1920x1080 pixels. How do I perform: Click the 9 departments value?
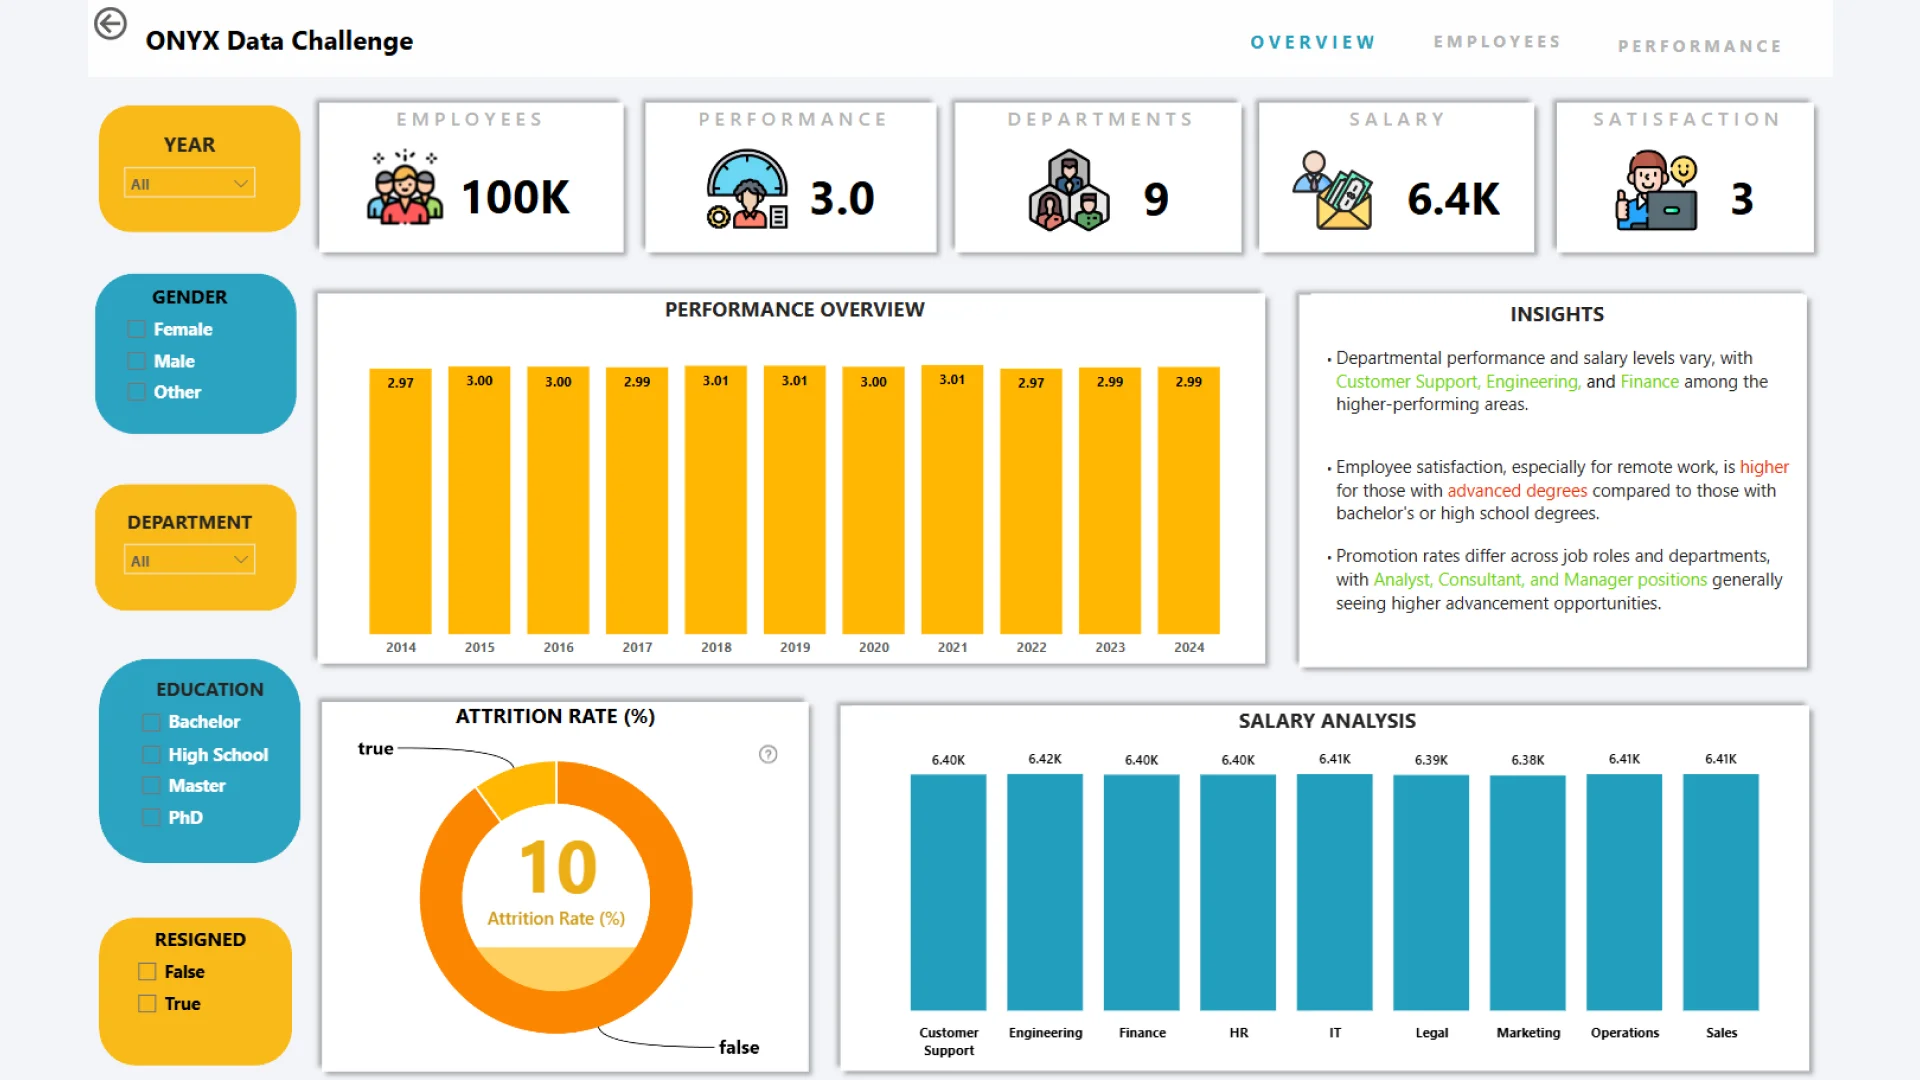tap(1156, 200)
